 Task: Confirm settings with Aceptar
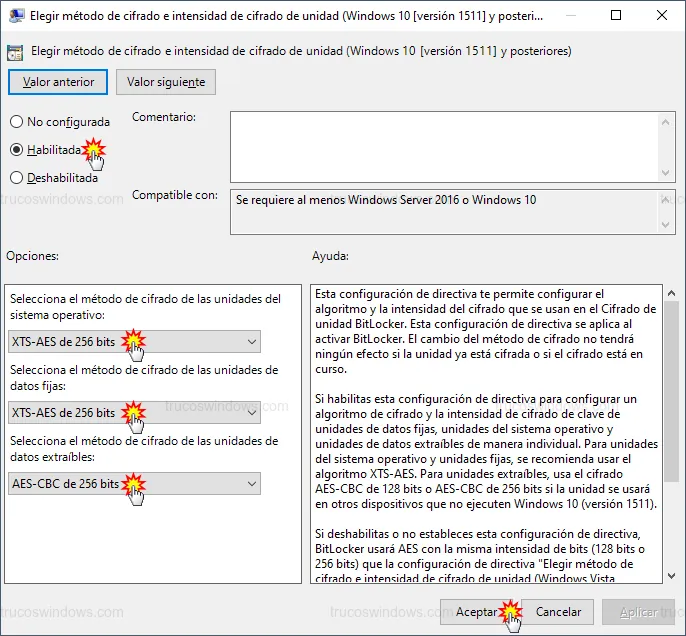(x=477, y=611)
